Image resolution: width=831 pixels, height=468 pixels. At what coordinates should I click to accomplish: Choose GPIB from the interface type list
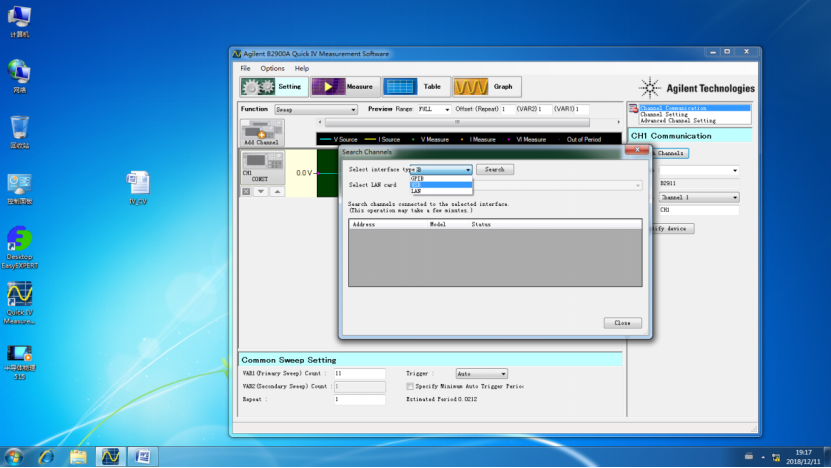click(x=441, y=179)
